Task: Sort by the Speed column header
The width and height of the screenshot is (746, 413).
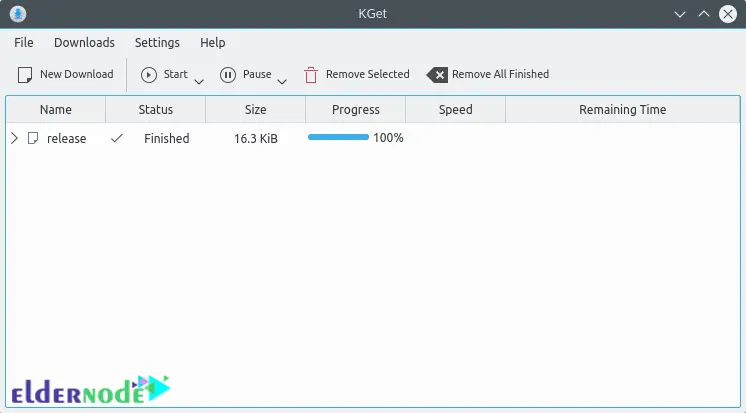Action: point(455,109)
